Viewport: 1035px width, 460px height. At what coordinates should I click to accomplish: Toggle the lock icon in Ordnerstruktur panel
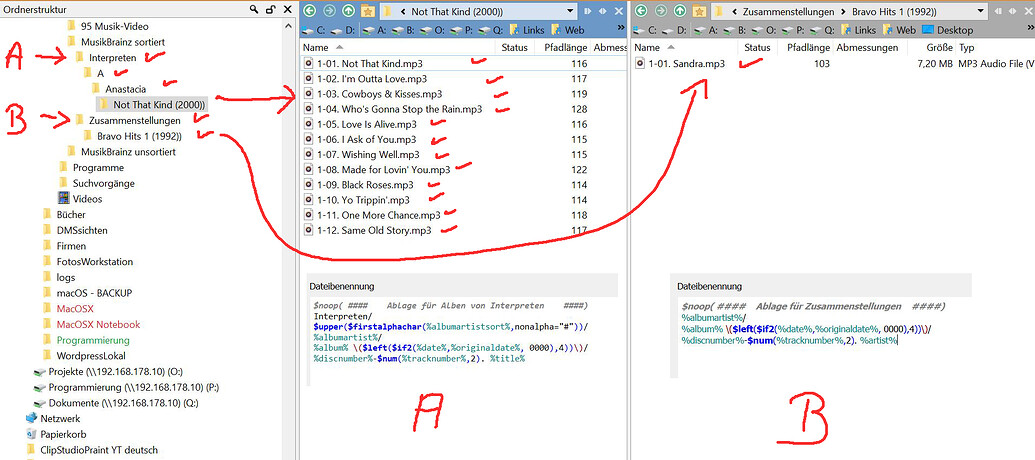click(270, 9)
